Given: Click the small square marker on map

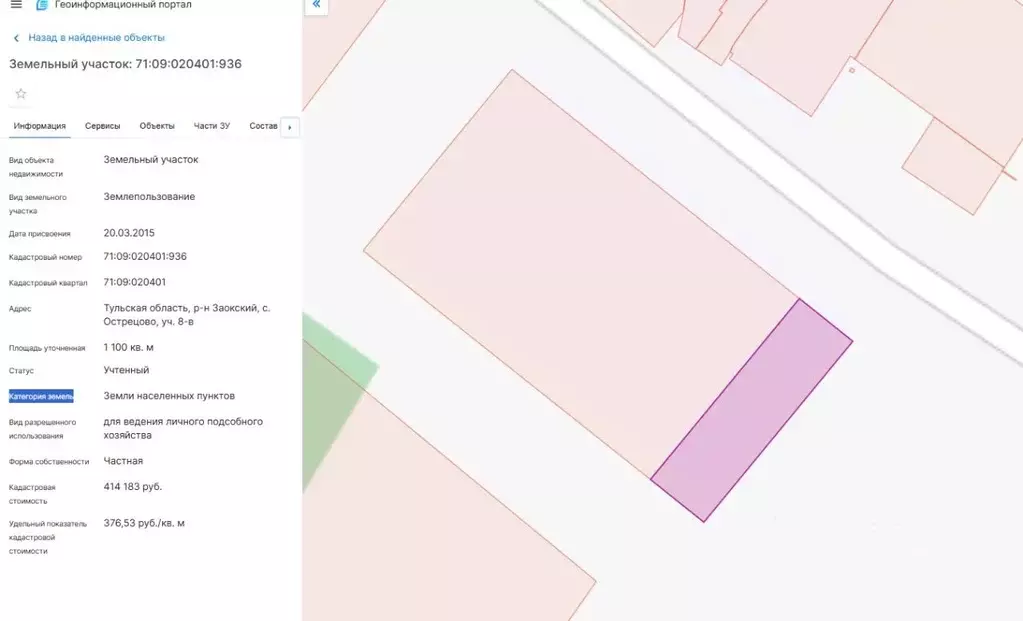Looking at the screenshot, I should coord(851,70).
